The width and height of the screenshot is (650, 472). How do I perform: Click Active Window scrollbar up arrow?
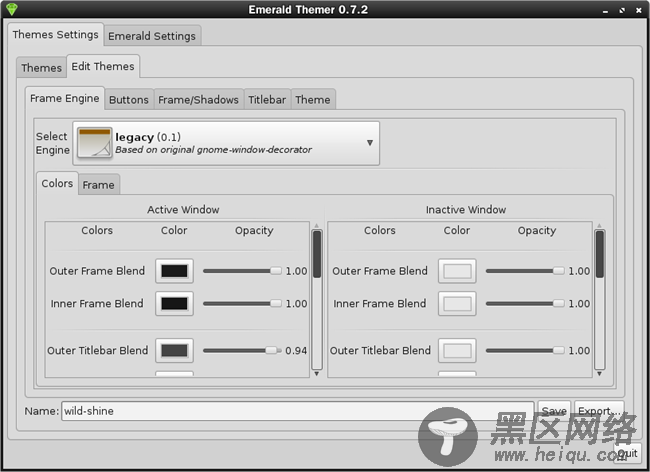coord(317,226)
